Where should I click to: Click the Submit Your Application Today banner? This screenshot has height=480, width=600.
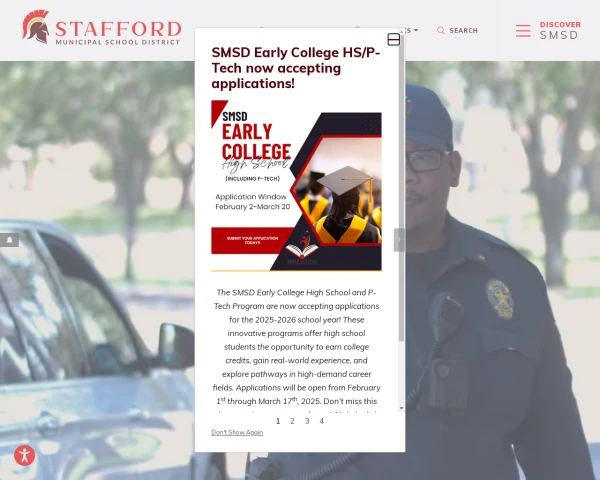[253, 240]
